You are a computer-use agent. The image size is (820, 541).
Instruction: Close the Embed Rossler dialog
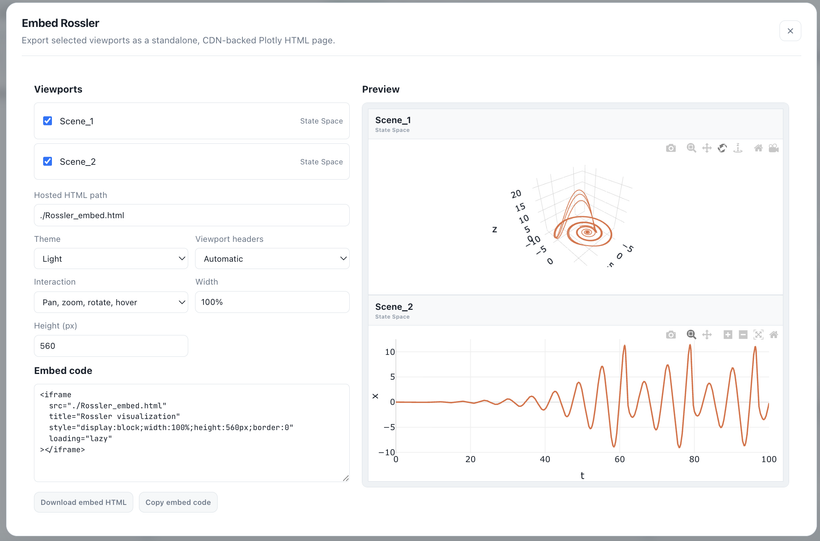[790, 31]
